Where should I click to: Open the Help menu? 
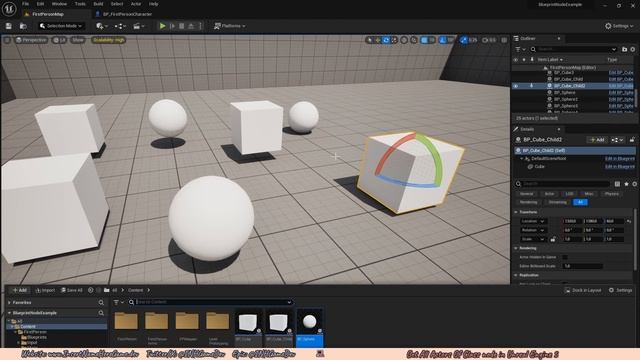pyautogui.click(x=153, y=4)
